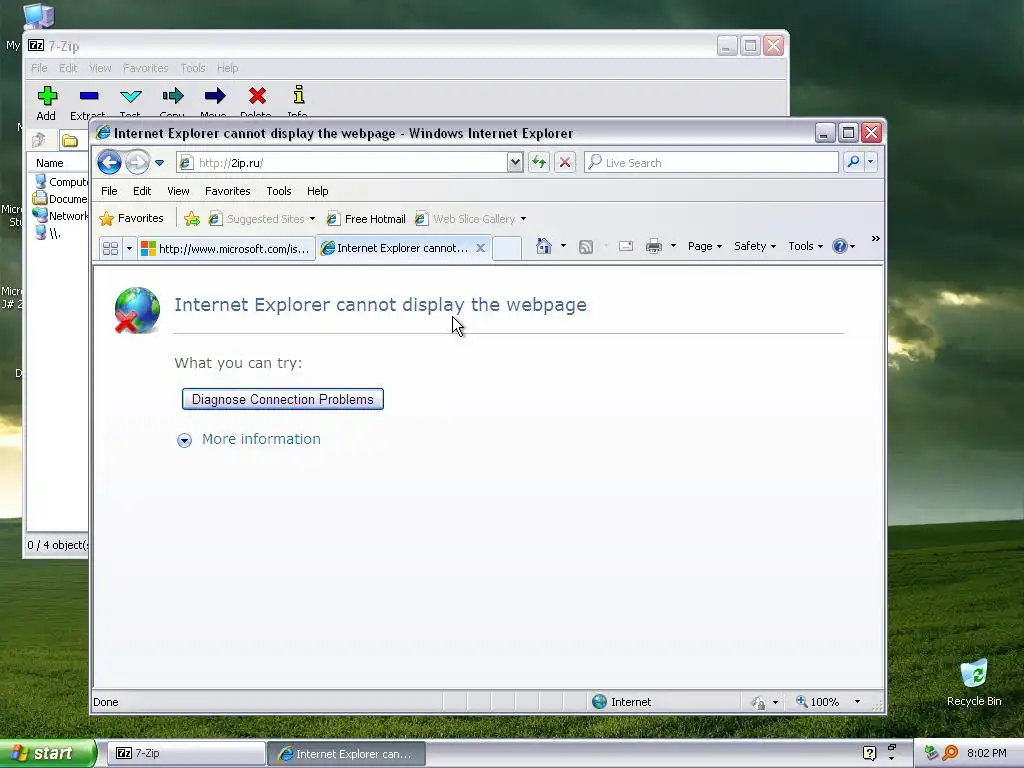Open the Favorites star button
This screenshot has width=1024, height=768.
coord(131,219)
